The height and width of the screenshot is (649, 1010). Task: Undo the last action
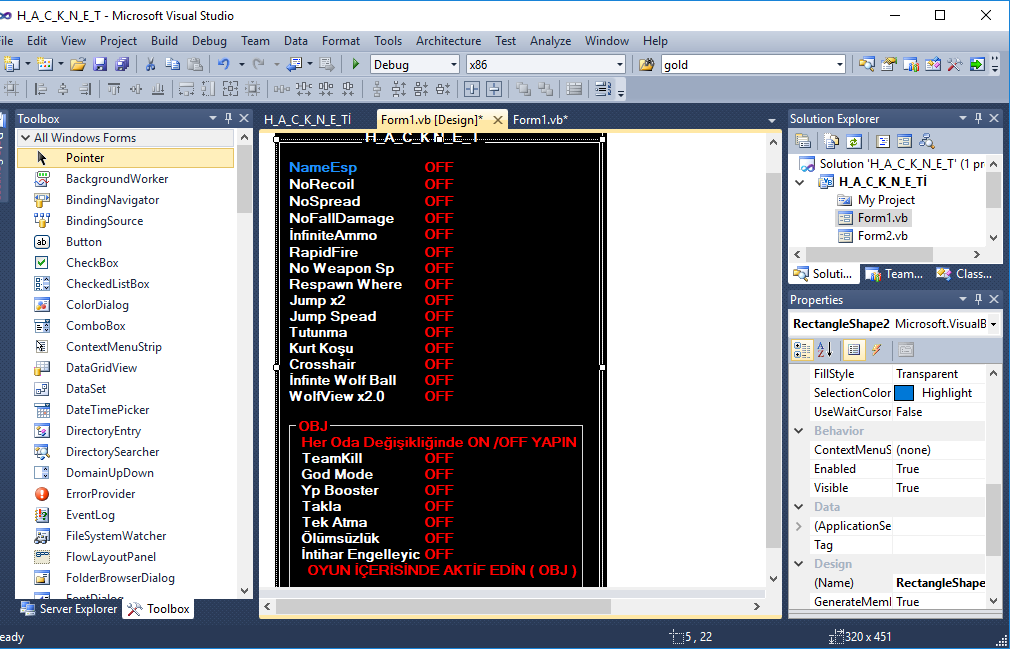tap(223, 64)
